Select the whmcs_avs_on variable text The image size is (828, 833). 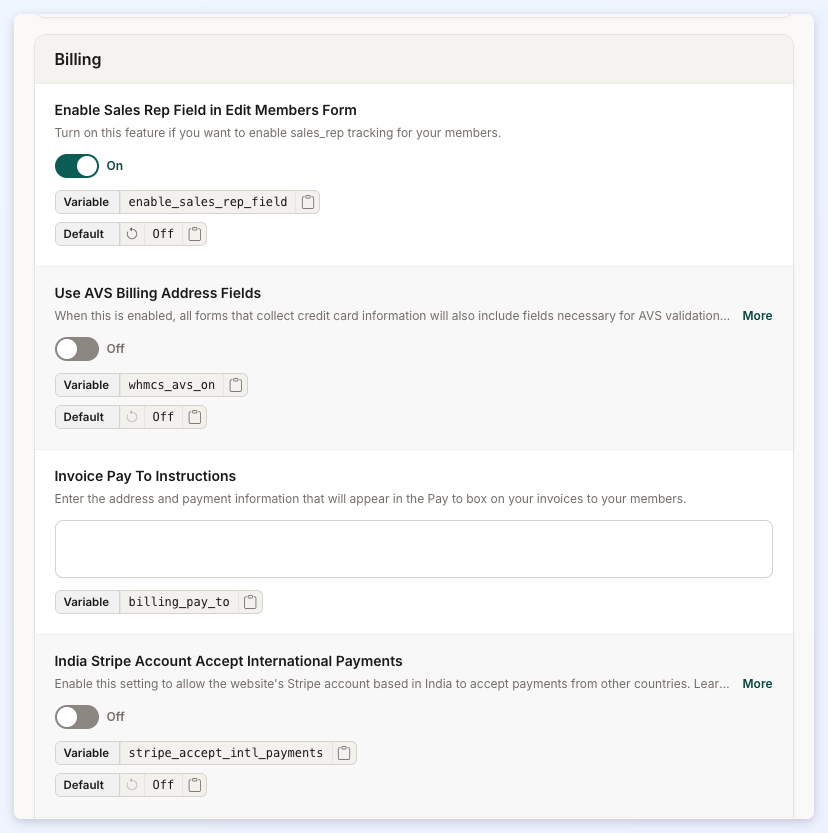tap(172, 385)
